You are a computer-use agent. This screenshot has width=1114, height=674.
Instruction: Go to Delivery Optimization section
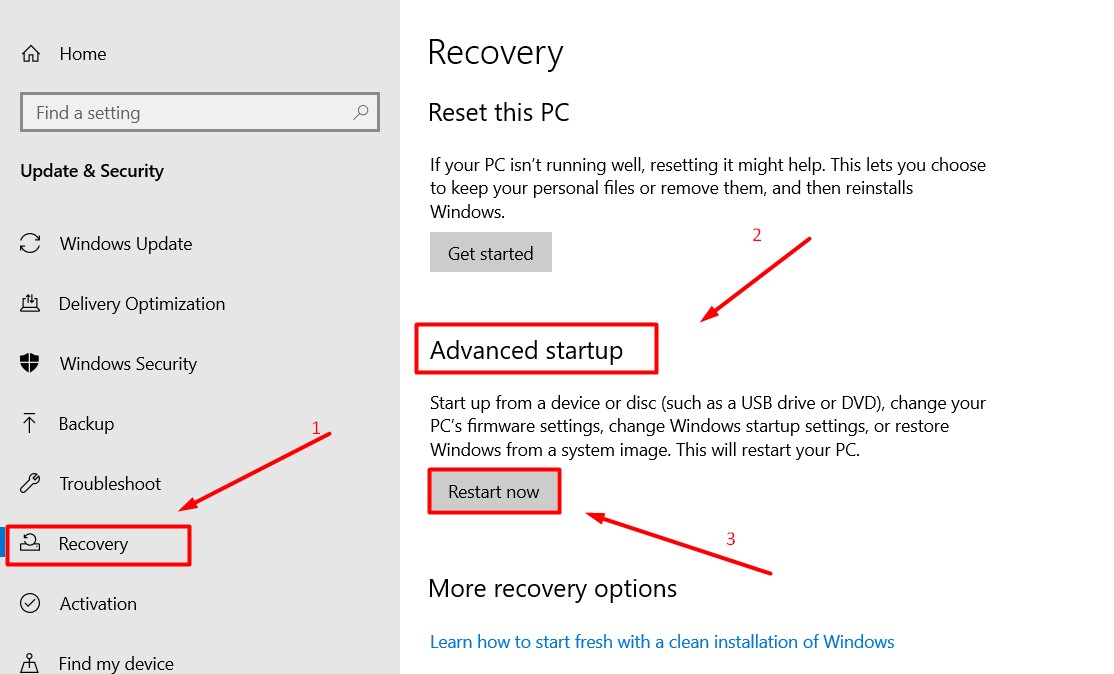tap(141, 304)
